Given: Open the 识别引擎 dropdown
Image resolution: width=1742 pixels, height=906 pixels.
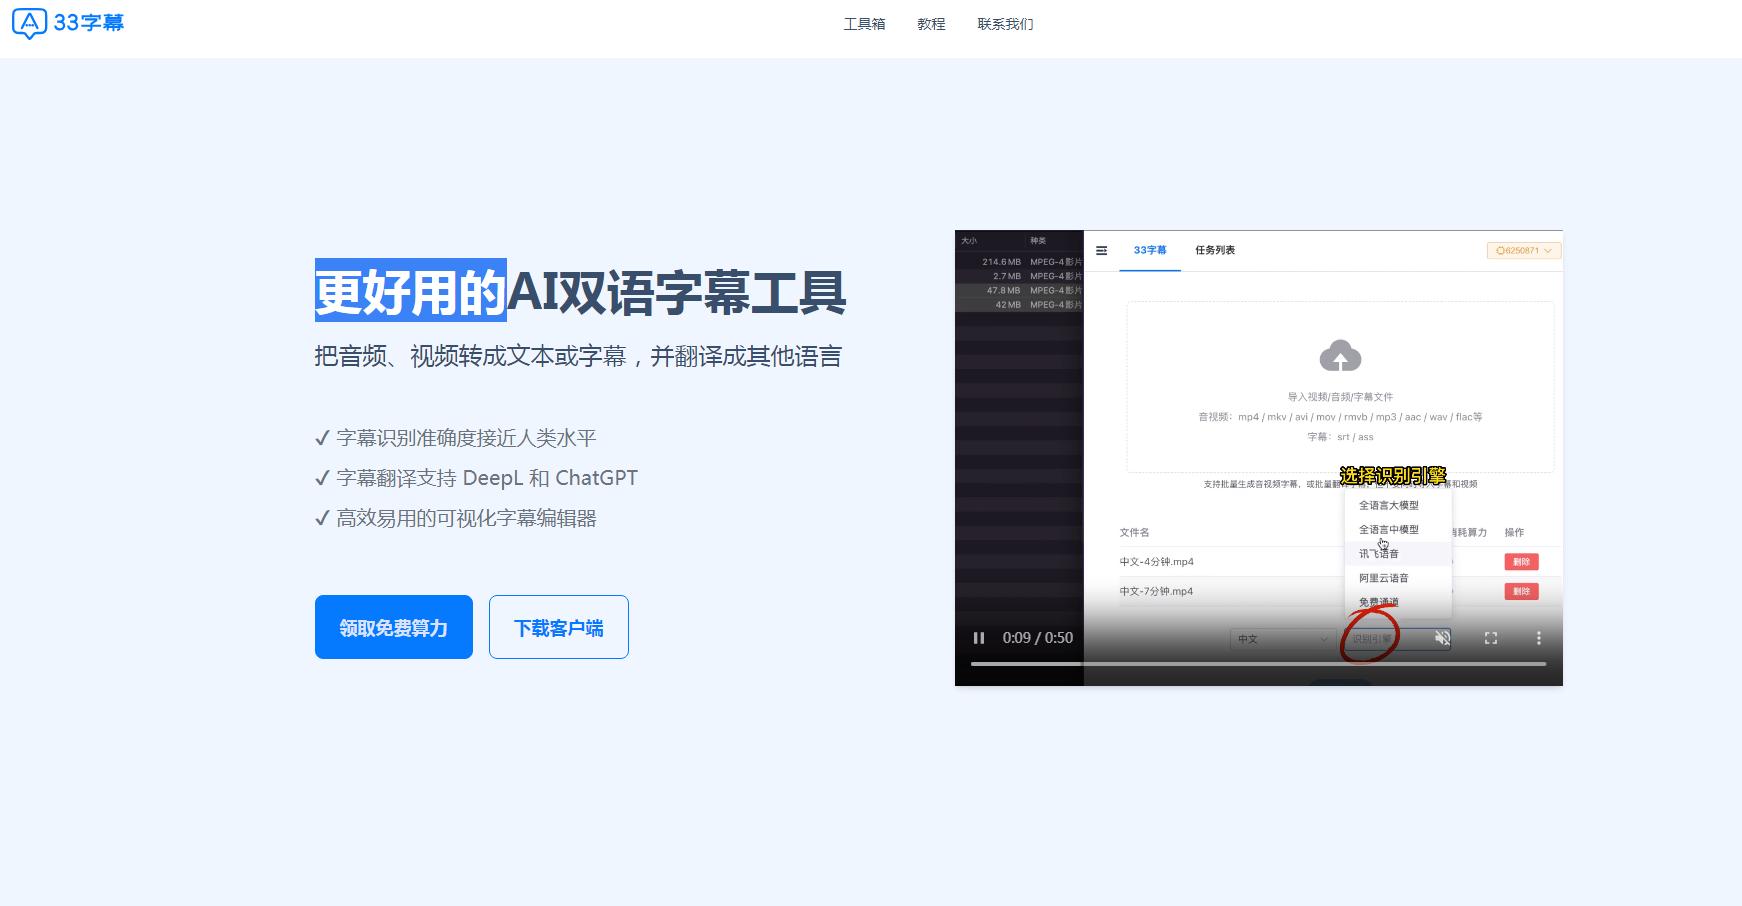Looking at the screenshot, I should pos(1395,639).
